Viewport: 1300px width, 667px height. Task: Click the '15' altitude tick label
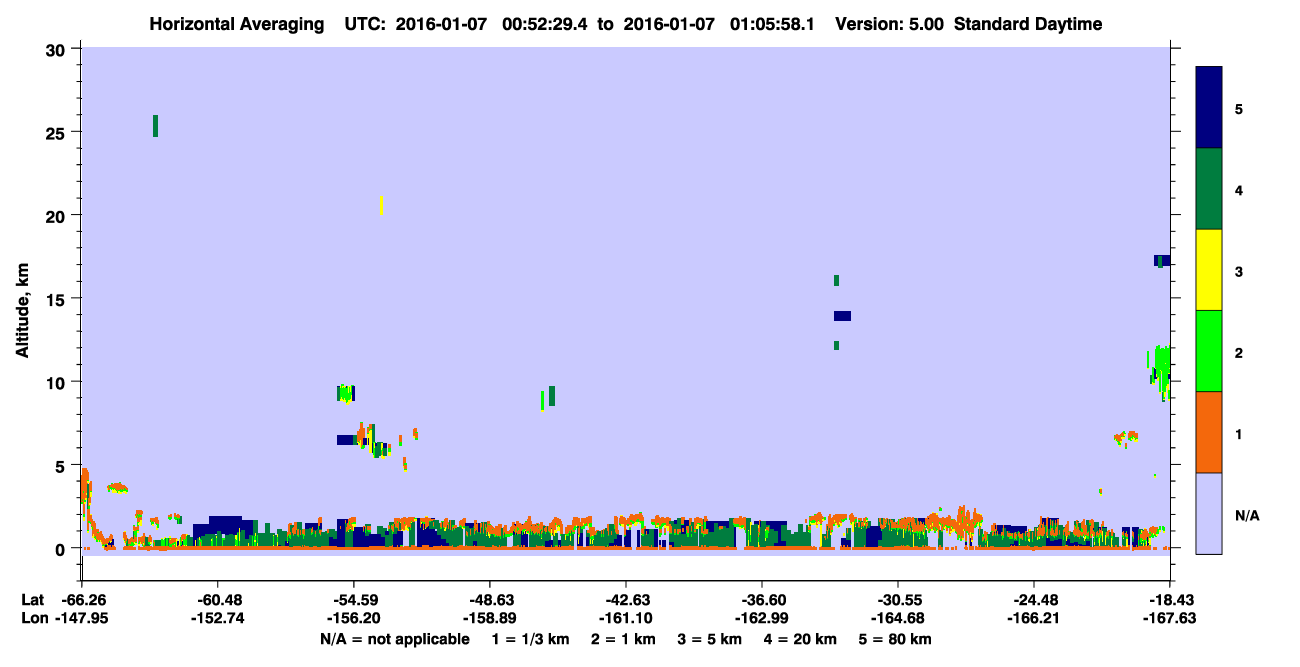(x=58, y=299)
